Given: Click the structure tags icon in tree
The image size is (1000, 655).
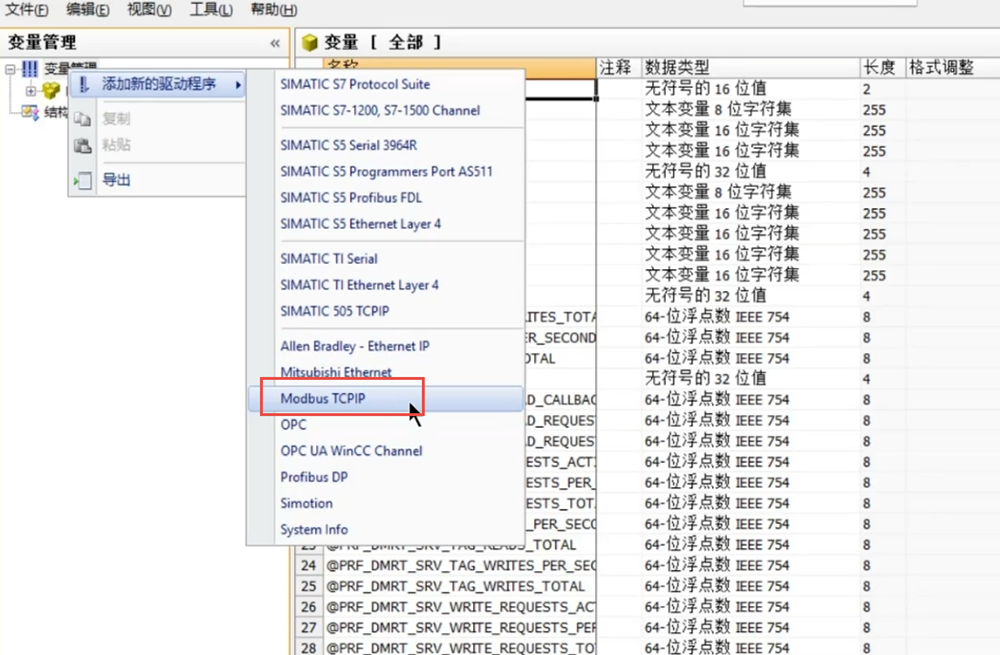Looking at the screenshot, I should tap(29, 111).
